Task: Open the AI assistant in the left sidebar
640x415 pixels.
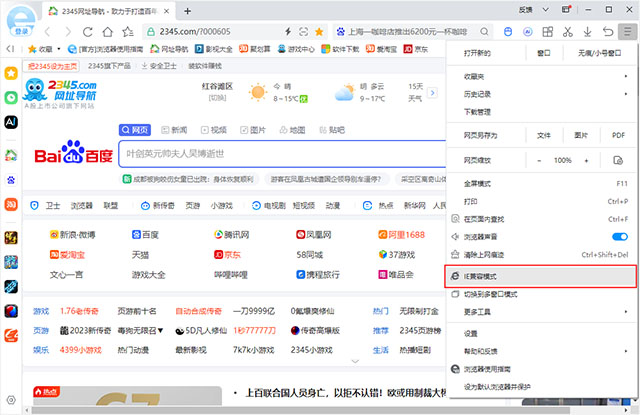Action: 11,120
